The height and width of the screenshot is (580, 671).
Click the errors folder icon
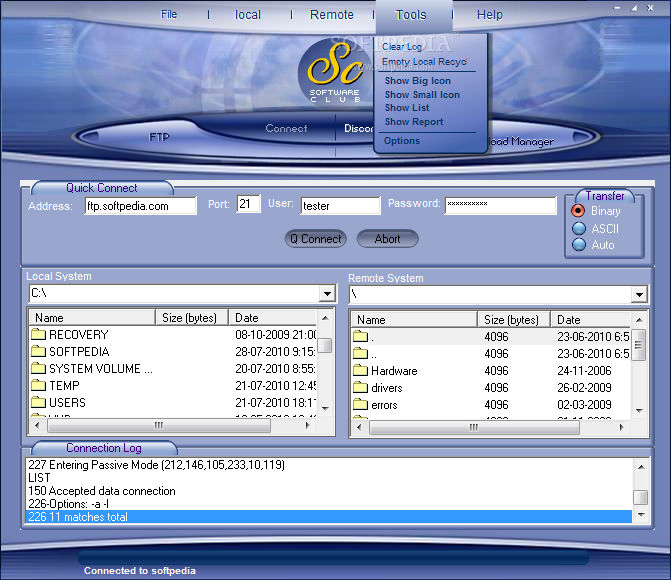(360, 405)
